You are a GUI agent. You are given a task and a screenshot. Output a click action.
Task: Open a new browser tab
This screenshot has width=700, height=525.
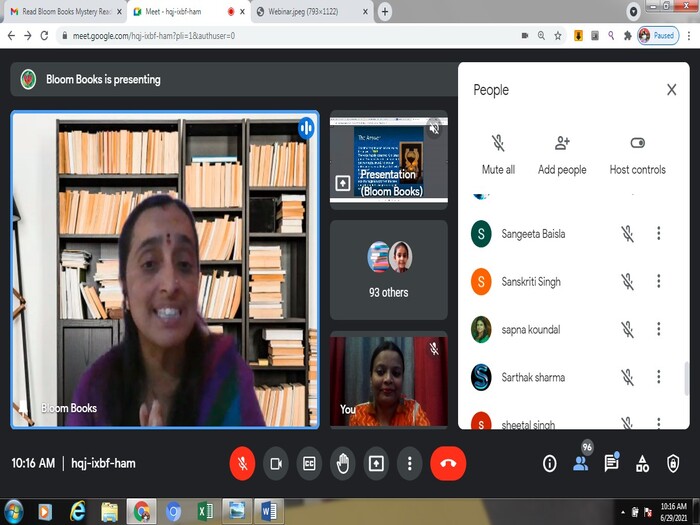click(385, 12)
